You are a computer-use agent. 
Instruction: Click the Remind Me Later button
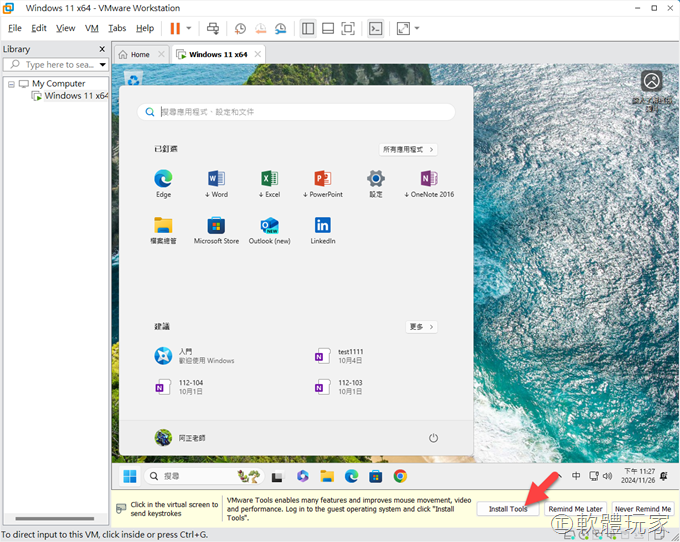tap(575, 509)
